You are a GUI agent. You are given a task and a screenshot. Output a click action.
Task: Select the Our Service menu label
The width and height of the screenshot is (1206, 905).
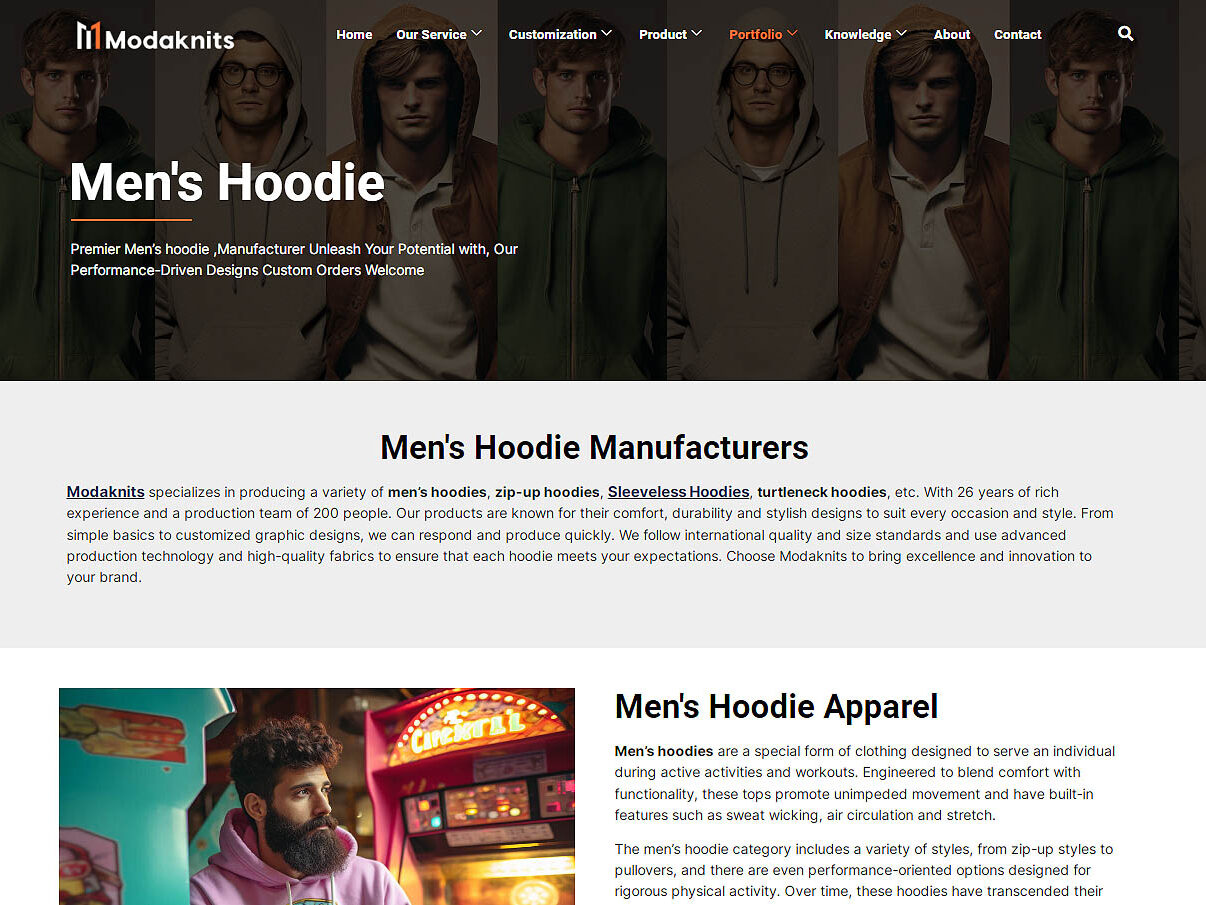point(431,34)
